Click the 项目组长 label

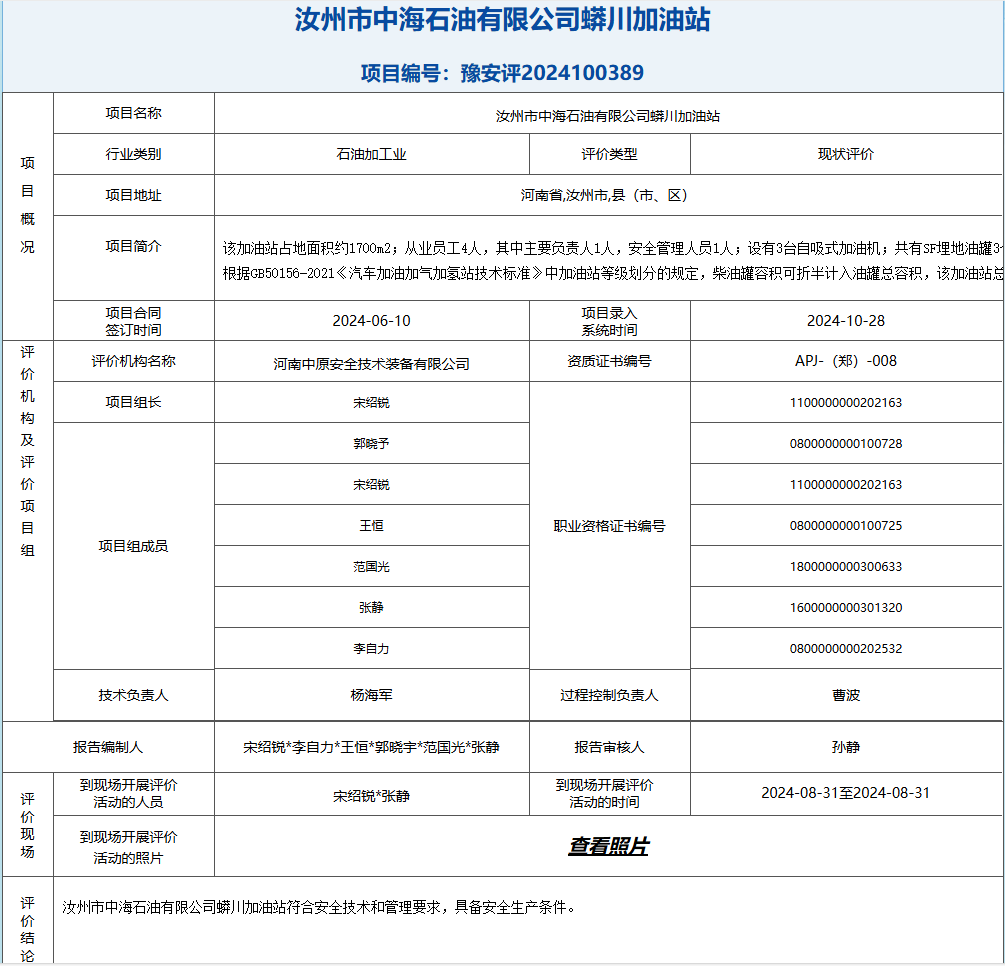click(133, 402)
